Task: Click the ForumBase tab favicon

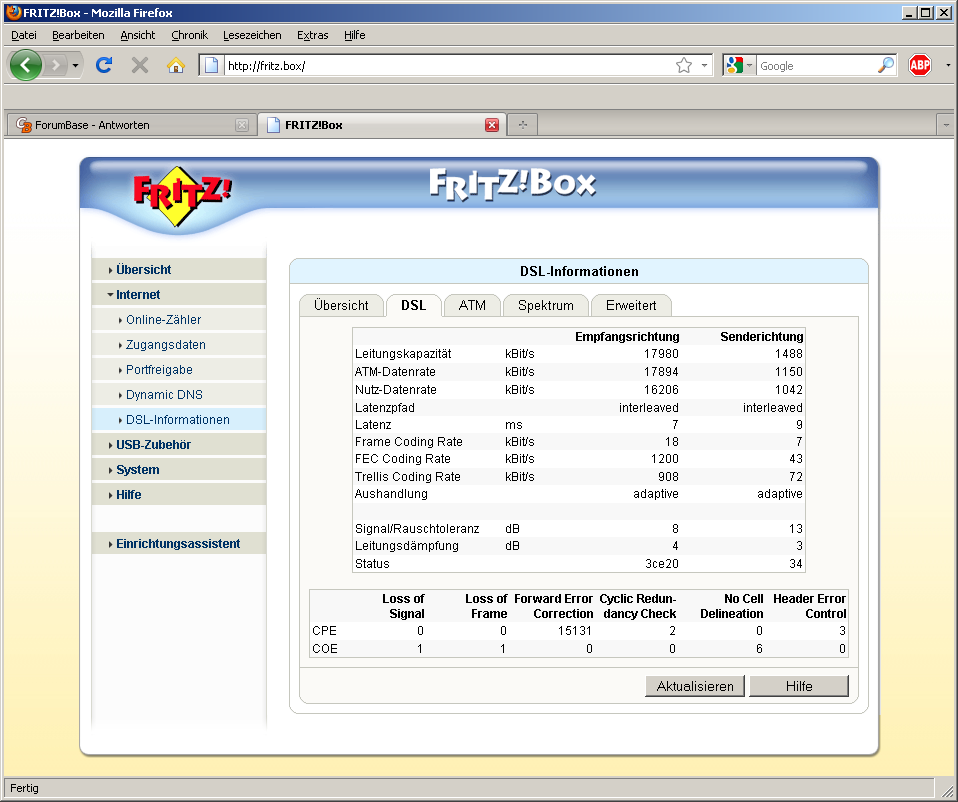Action: (x=24, y=125)
